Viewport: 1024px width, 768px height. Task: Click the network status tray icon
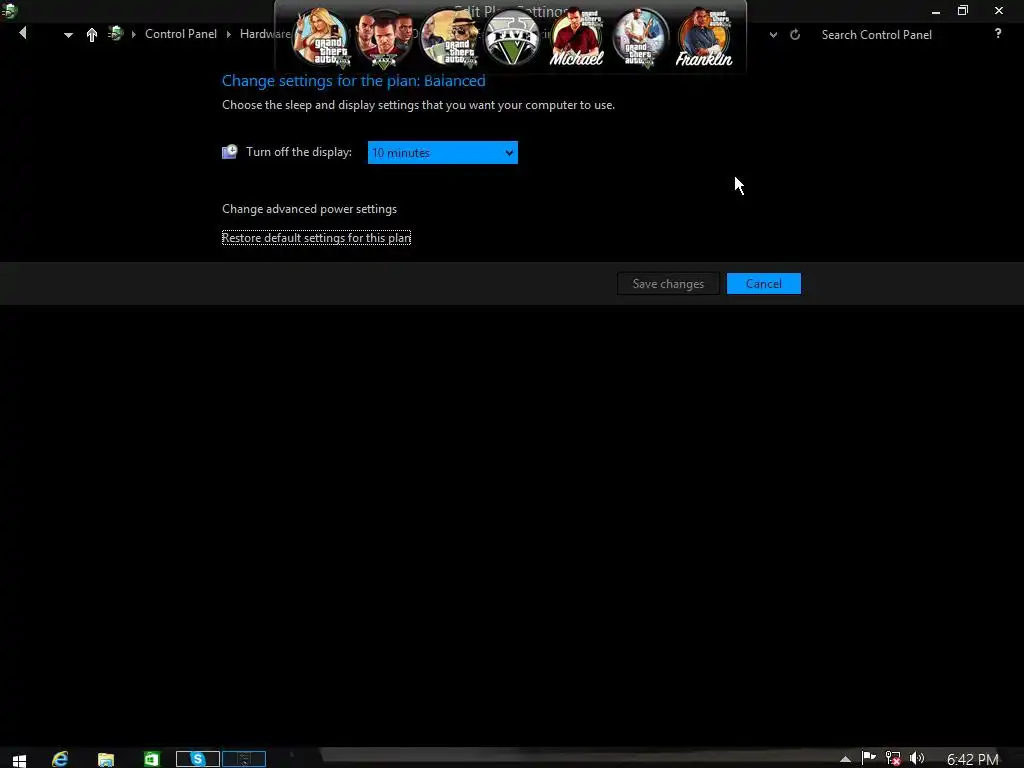click(x=893, y=758)
